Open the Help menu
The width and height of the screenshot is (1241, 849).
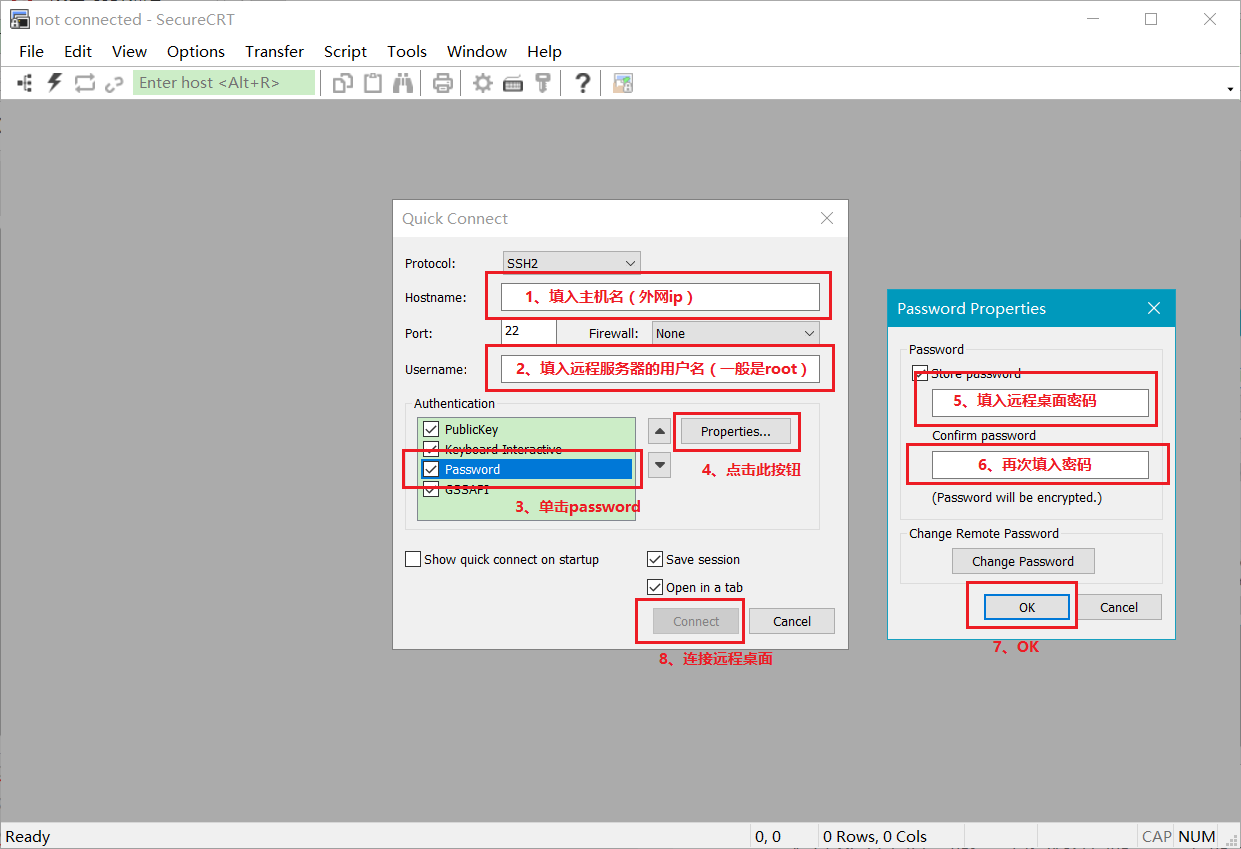[544, 51]
